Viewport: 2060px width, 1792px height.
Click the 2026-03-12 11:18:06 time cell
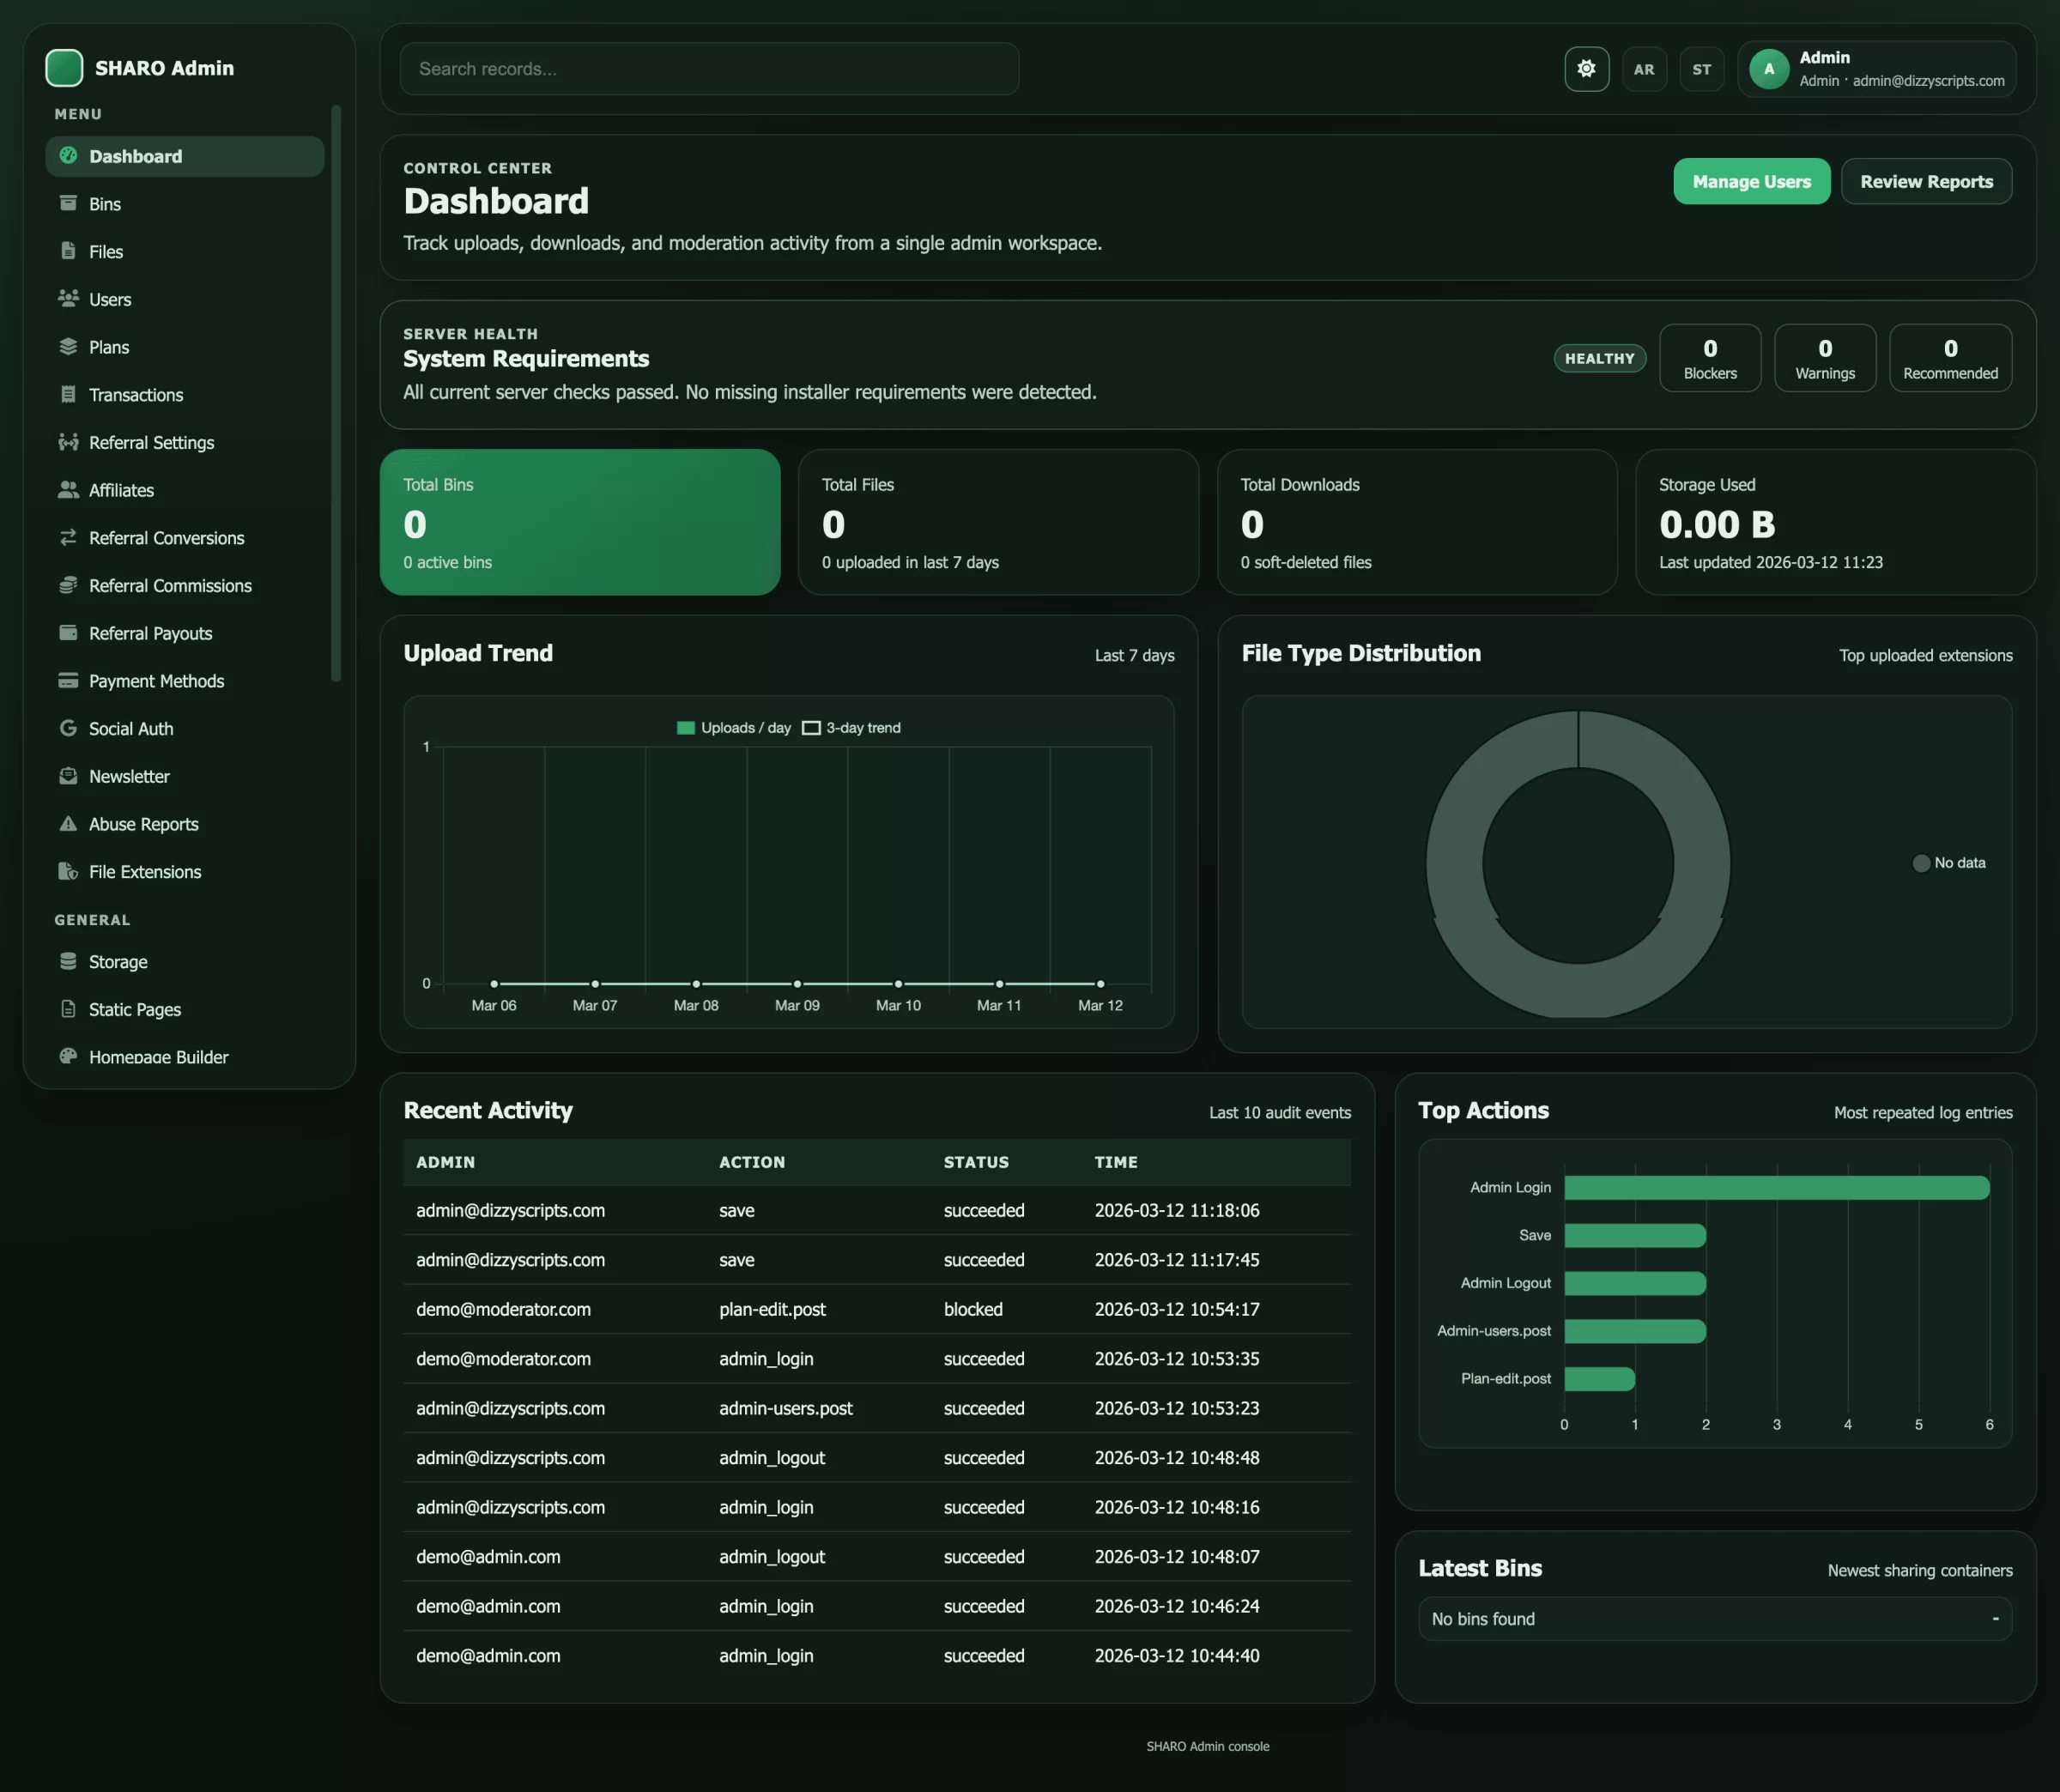pyautogui.click(x=1177, y=1210)
